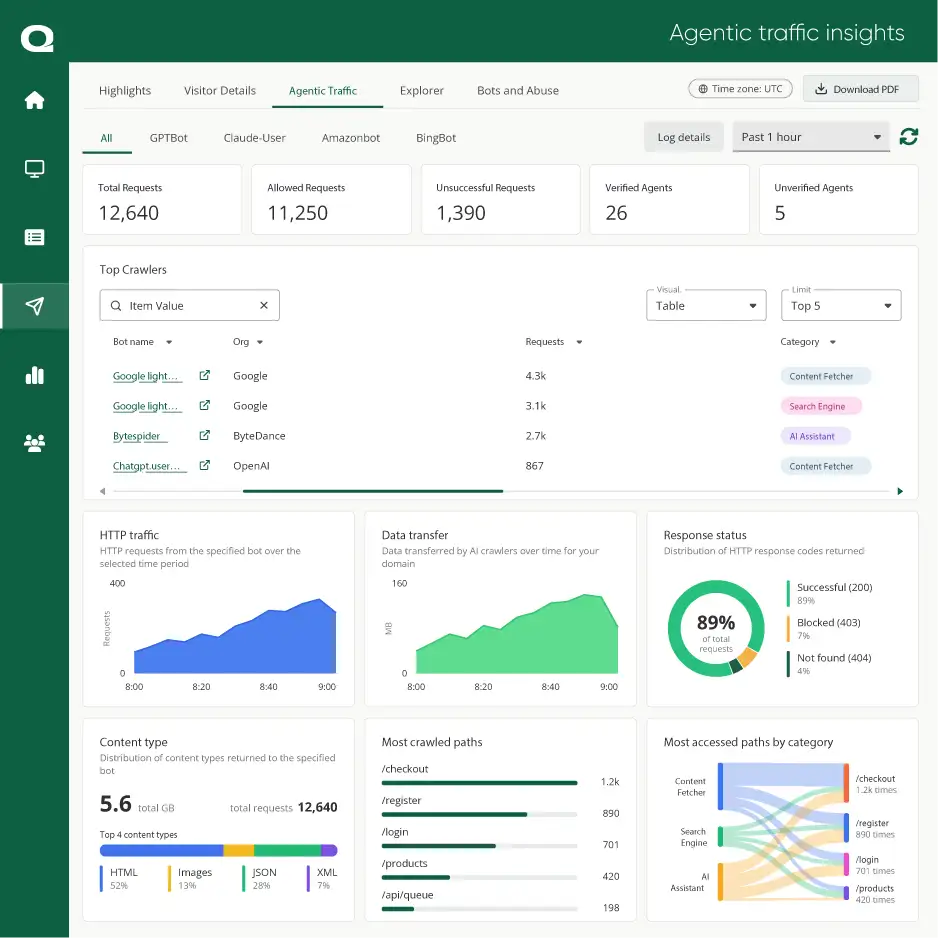Open the Bots and Abuse tab
938x938 pixels.
[518, 90]
